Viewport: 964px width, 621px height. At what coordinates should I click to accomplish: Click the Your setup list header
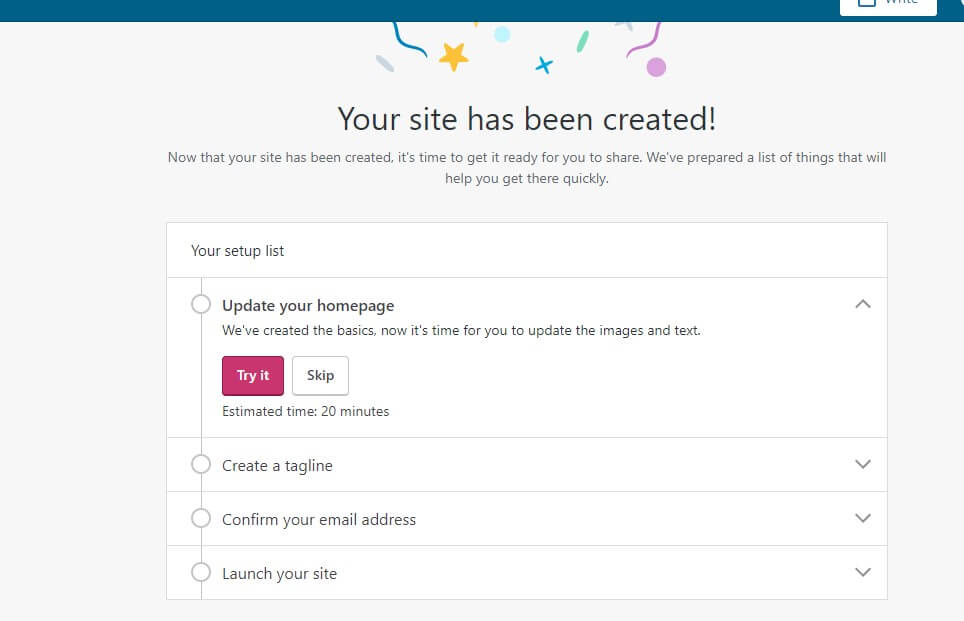click(236, 251)
